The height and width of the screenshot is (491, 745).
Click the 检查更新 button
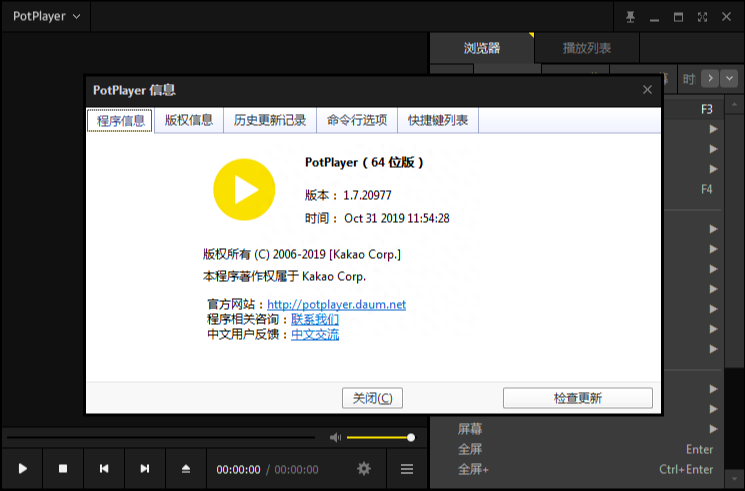(577, 397)
